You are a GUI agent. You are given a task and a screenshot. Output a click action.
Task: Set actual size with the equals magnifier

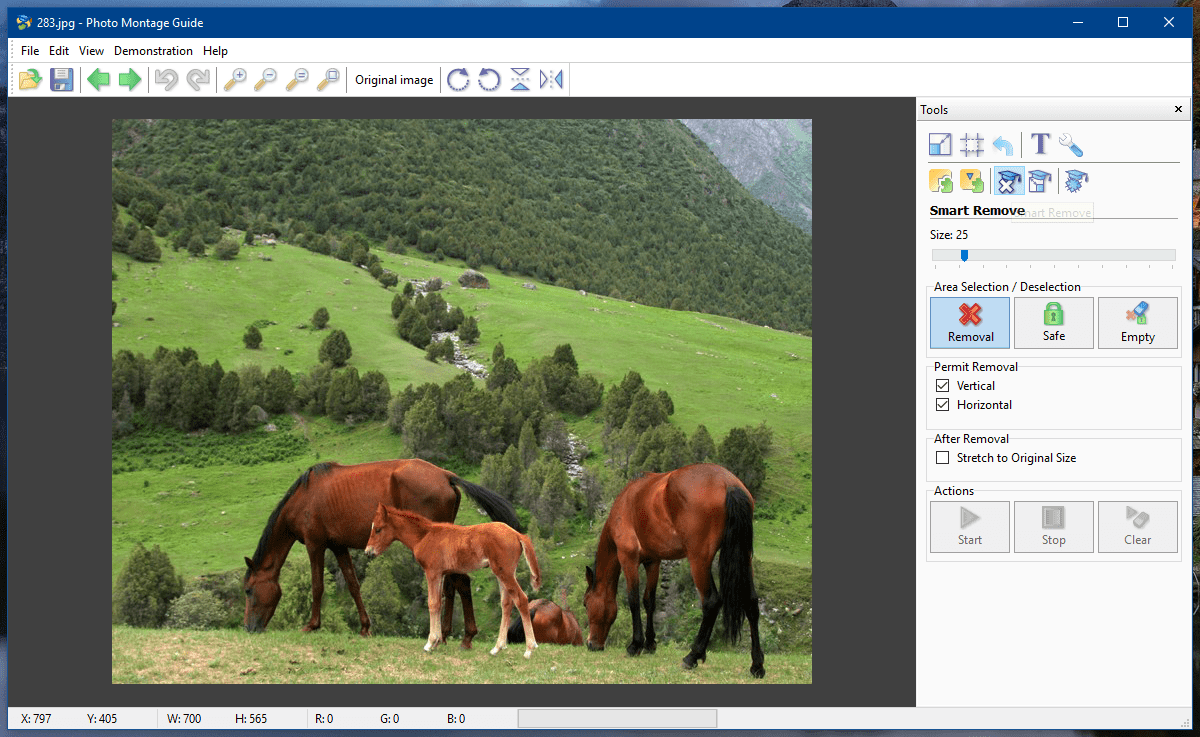click(x=297, y=80)
